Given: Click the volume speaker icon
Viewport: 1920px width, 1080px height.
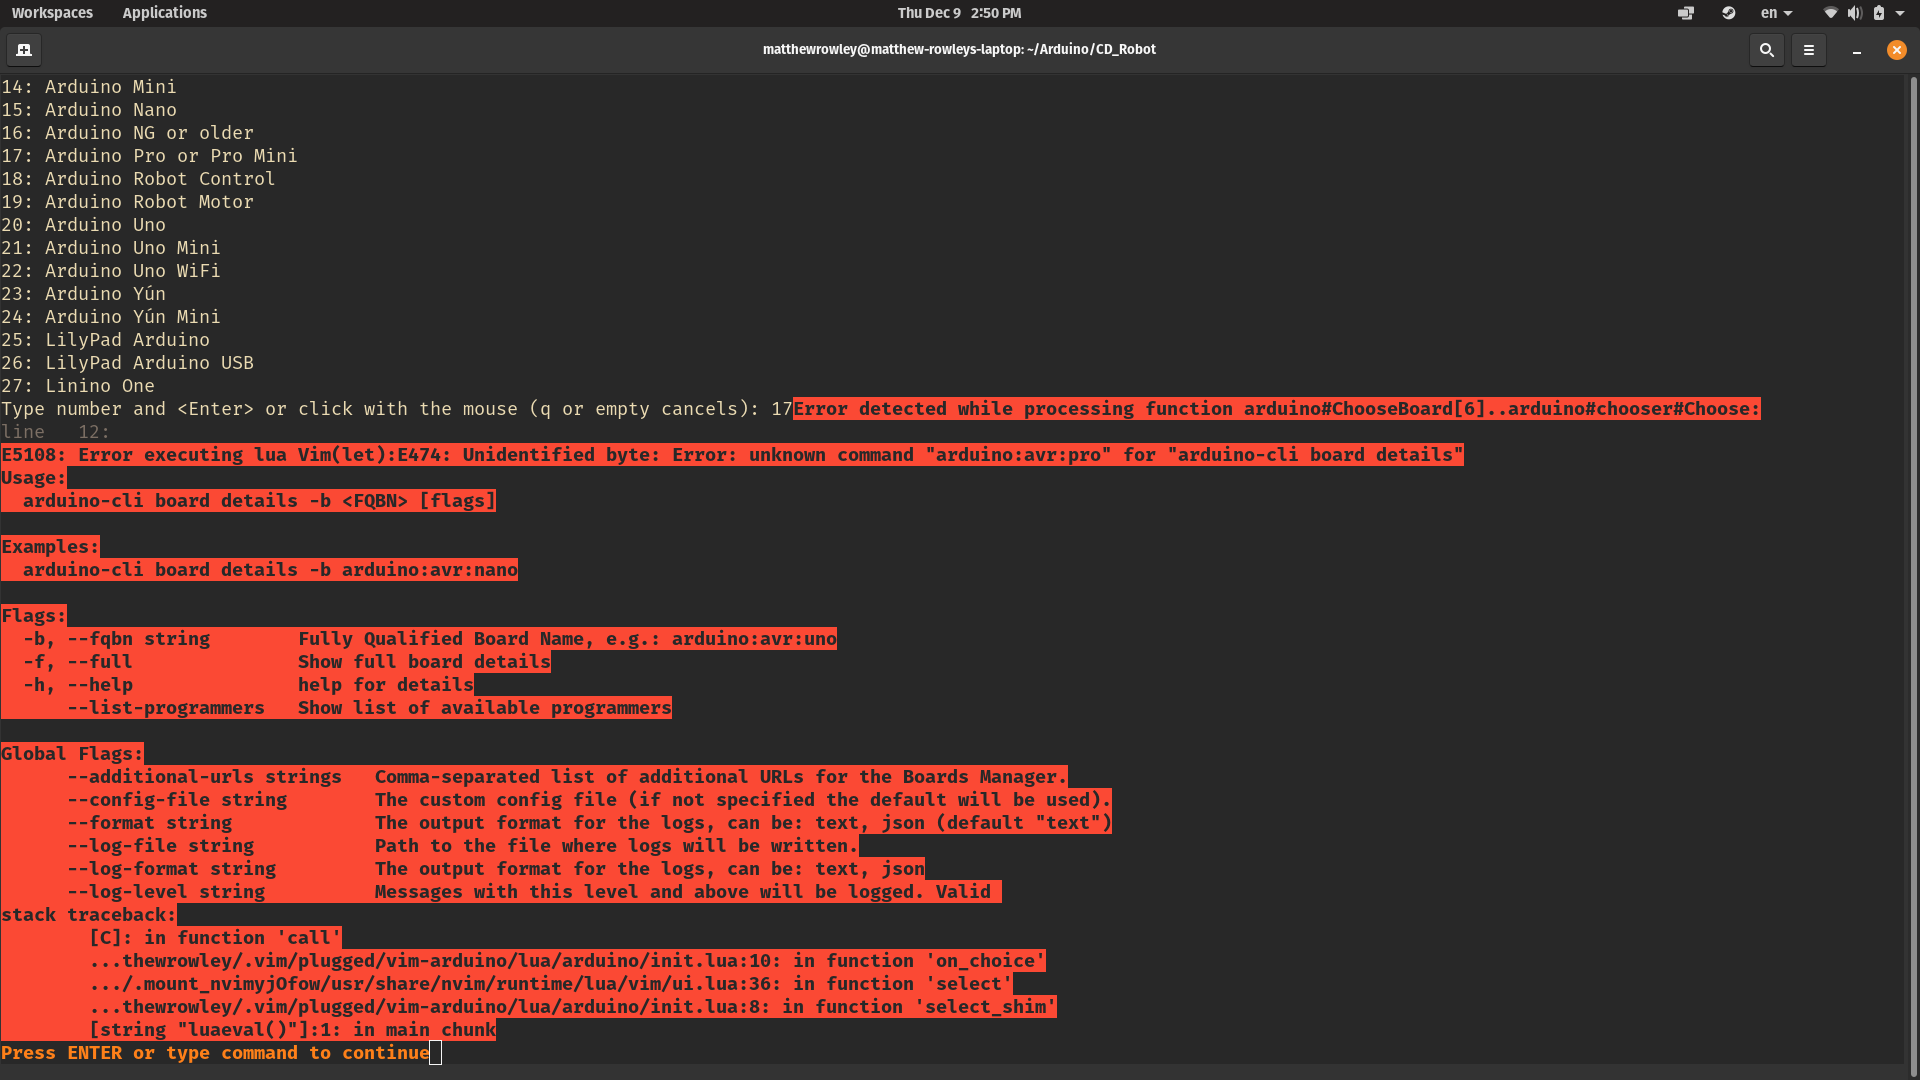Looking at the screenshot, I should pos(1854,13).
